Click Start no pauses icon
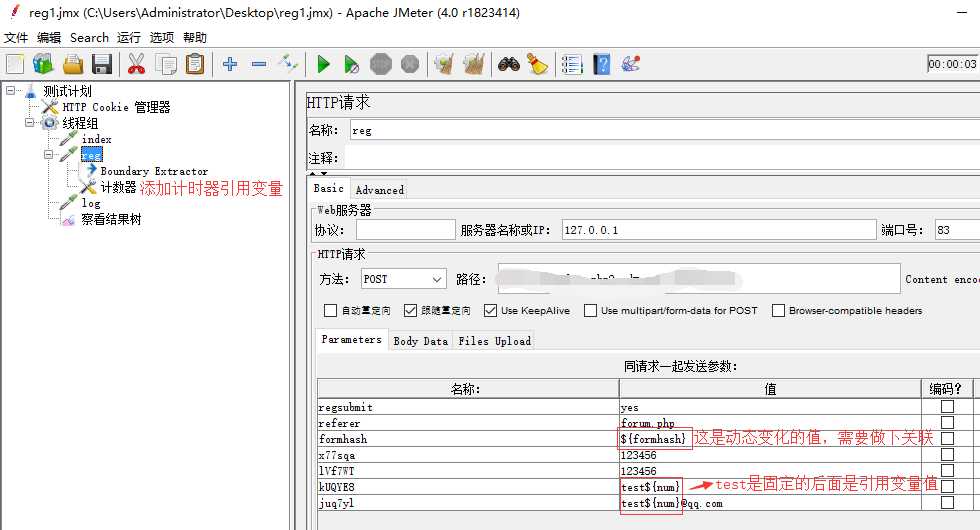Screen dimensions: 980x530 coord(352,64)
